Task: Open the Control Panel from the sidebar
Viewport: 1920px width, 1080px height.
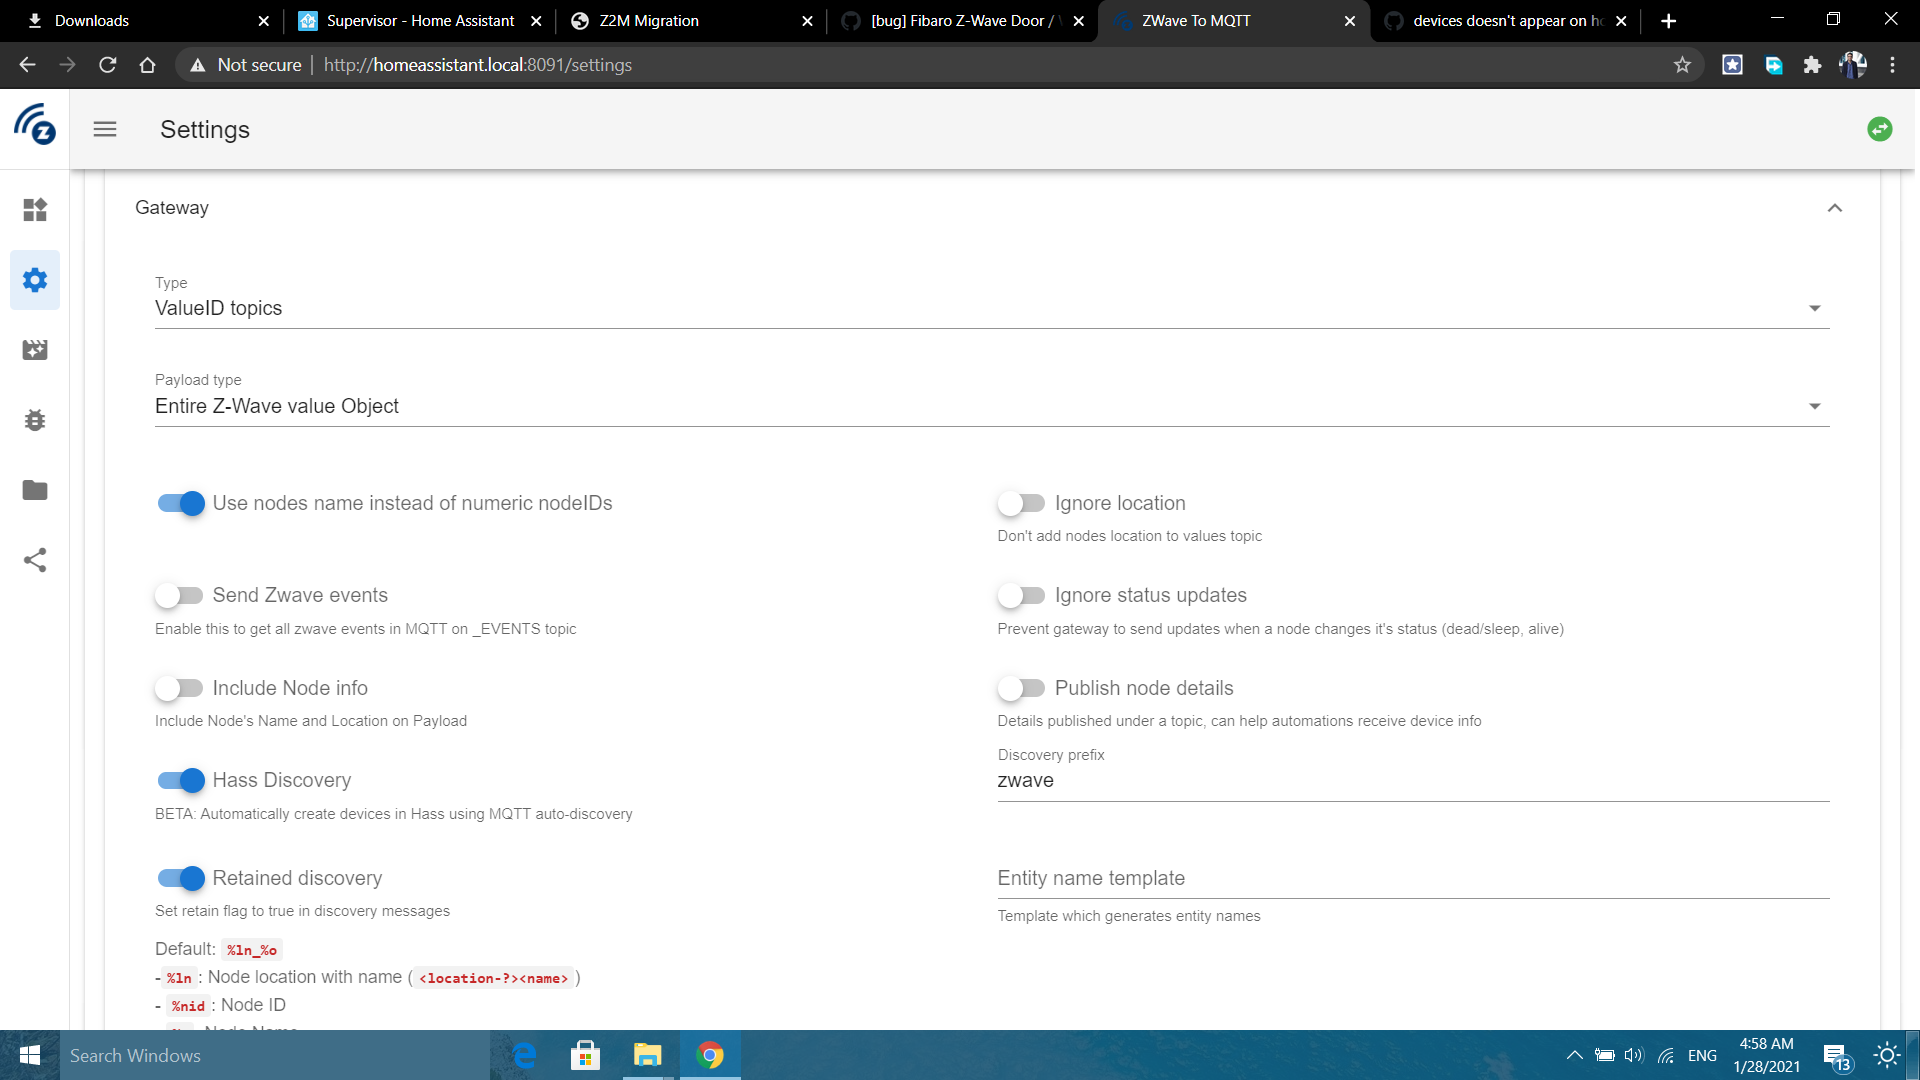Action: pyautogui.click(x=35, y=210)
